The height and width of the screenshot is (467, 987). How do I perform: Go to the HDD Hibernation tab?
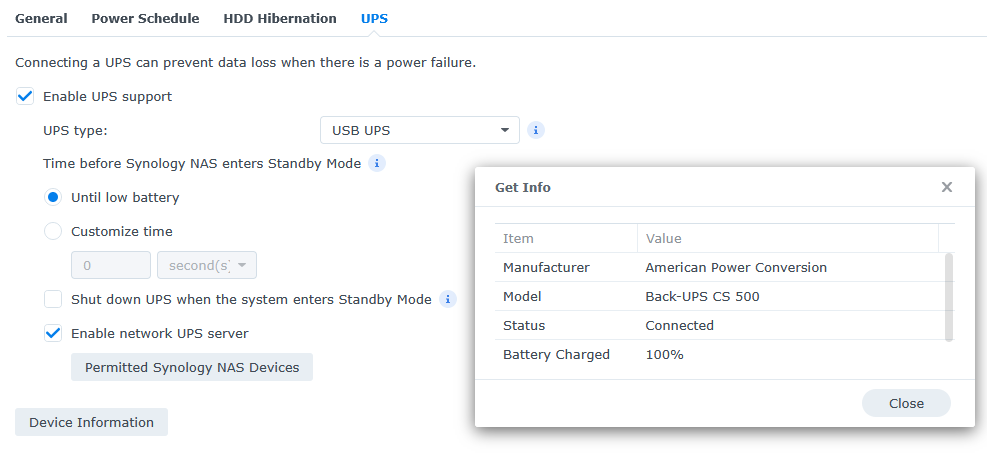tap(280, 18)
